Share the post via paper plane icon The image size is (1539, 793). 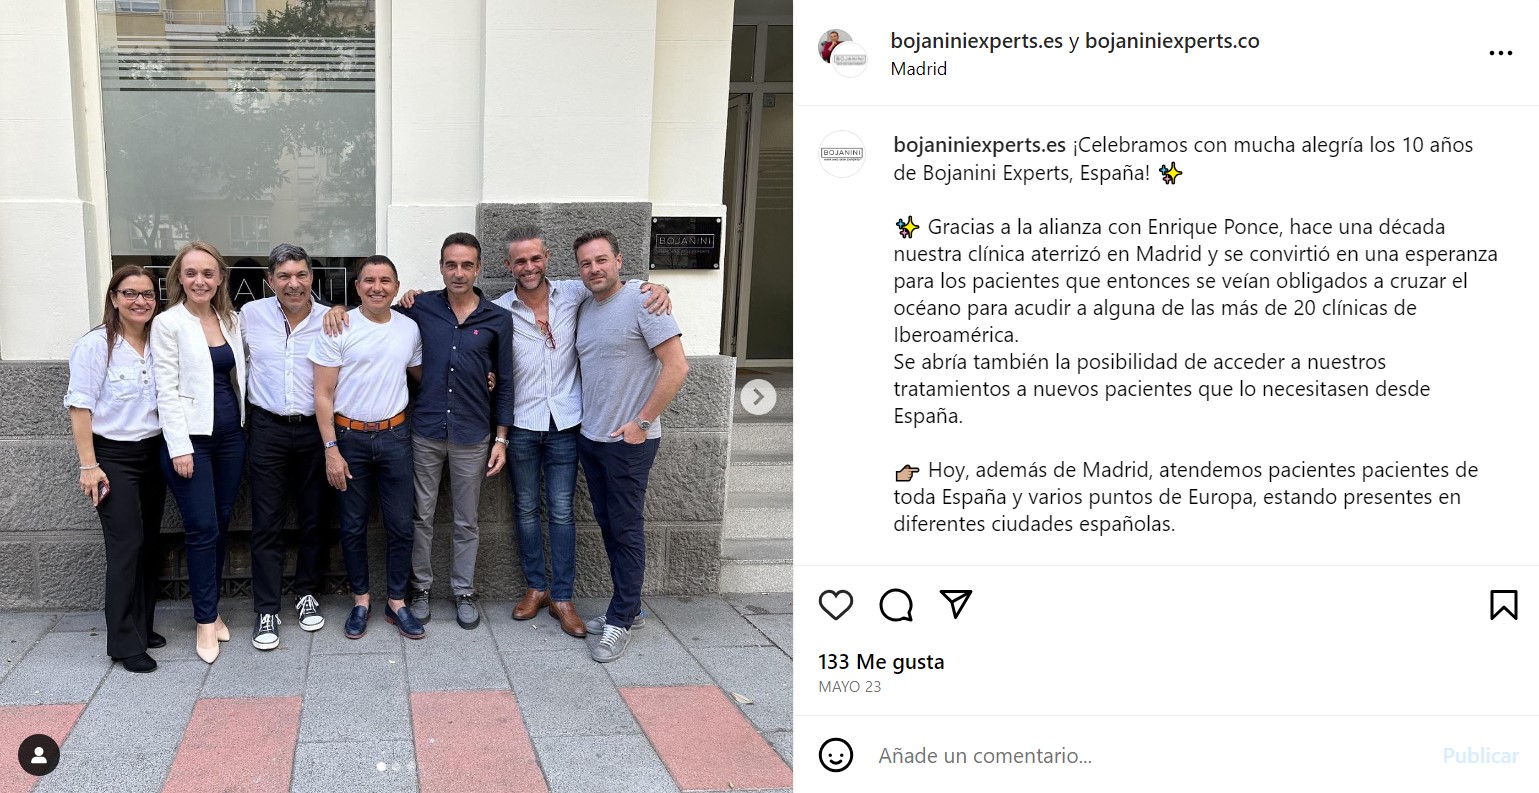click(956, 604)
